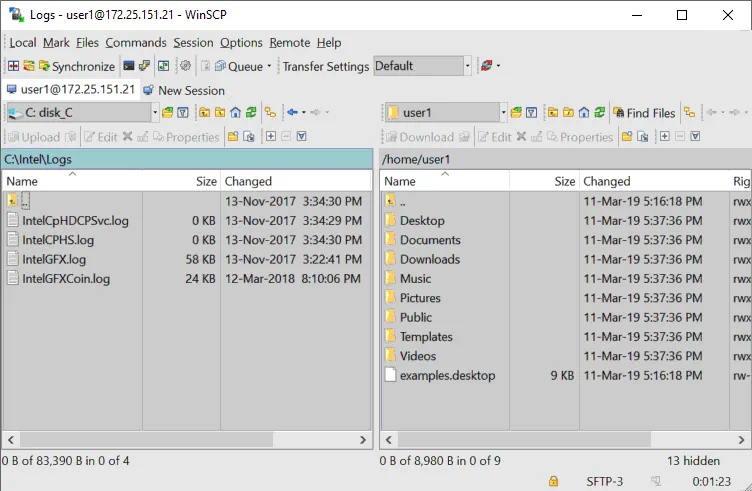Click Find Files in remote panel

click(x=644, y=113)
